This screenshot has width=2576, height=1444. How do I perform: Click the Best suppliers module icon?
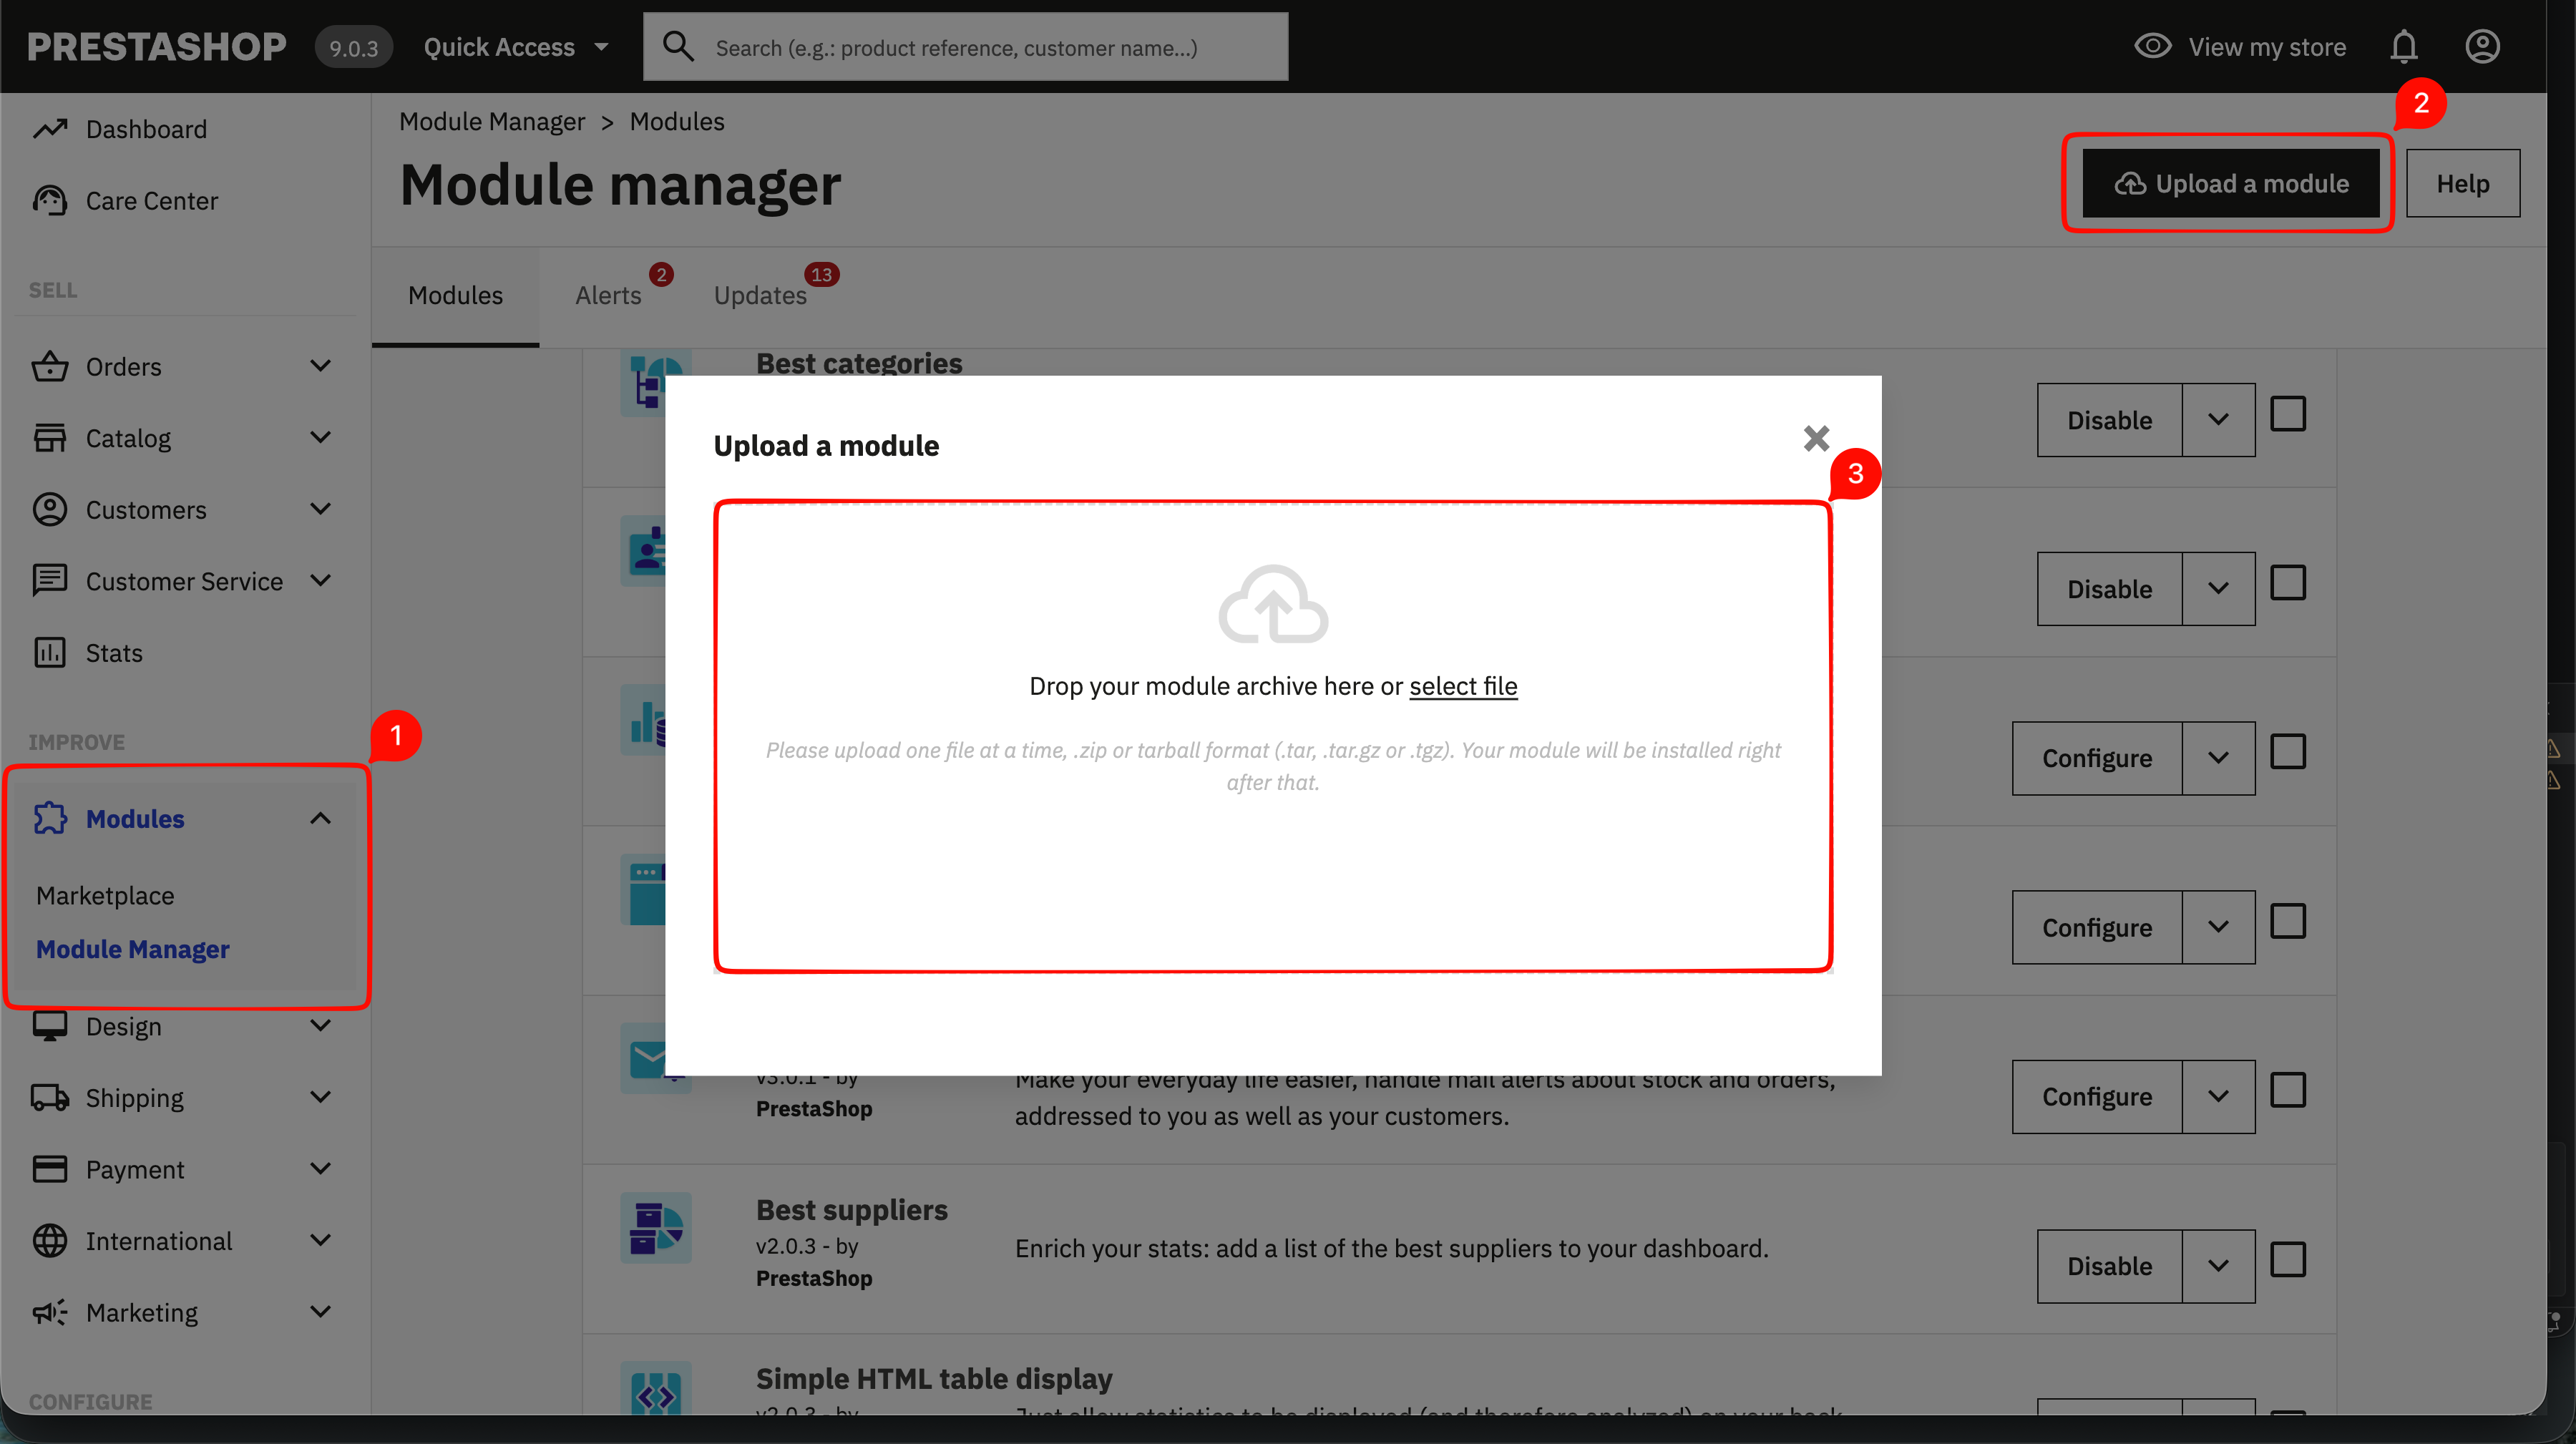pos(656,1228)
